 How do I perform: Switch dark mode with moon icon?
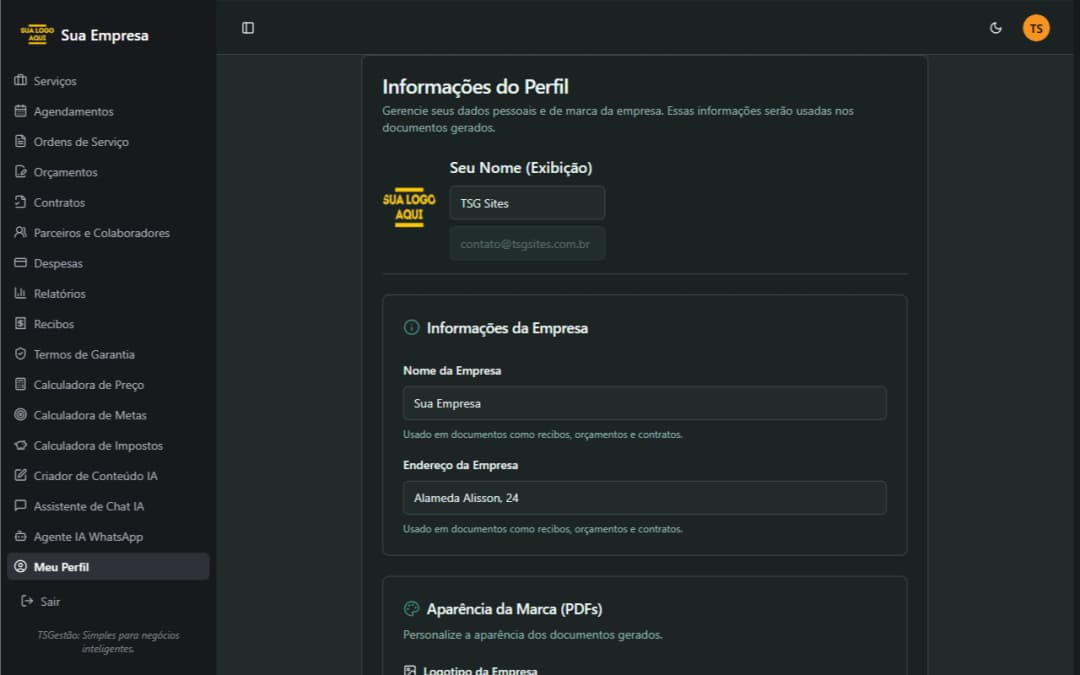(x=995, y=28)
